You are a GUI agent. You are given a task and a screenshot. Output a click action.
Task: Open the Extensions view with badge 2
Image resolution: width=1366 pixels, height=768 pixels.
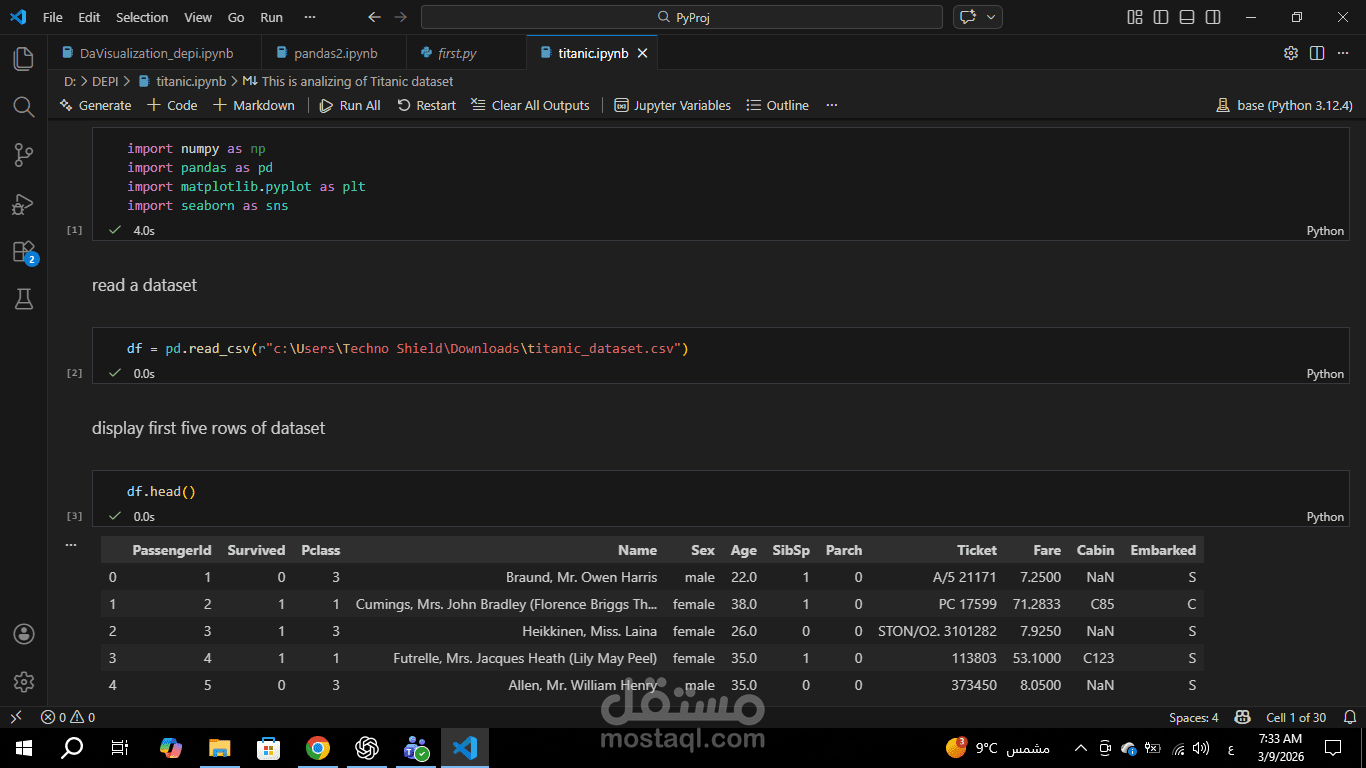tap(23, 251)
